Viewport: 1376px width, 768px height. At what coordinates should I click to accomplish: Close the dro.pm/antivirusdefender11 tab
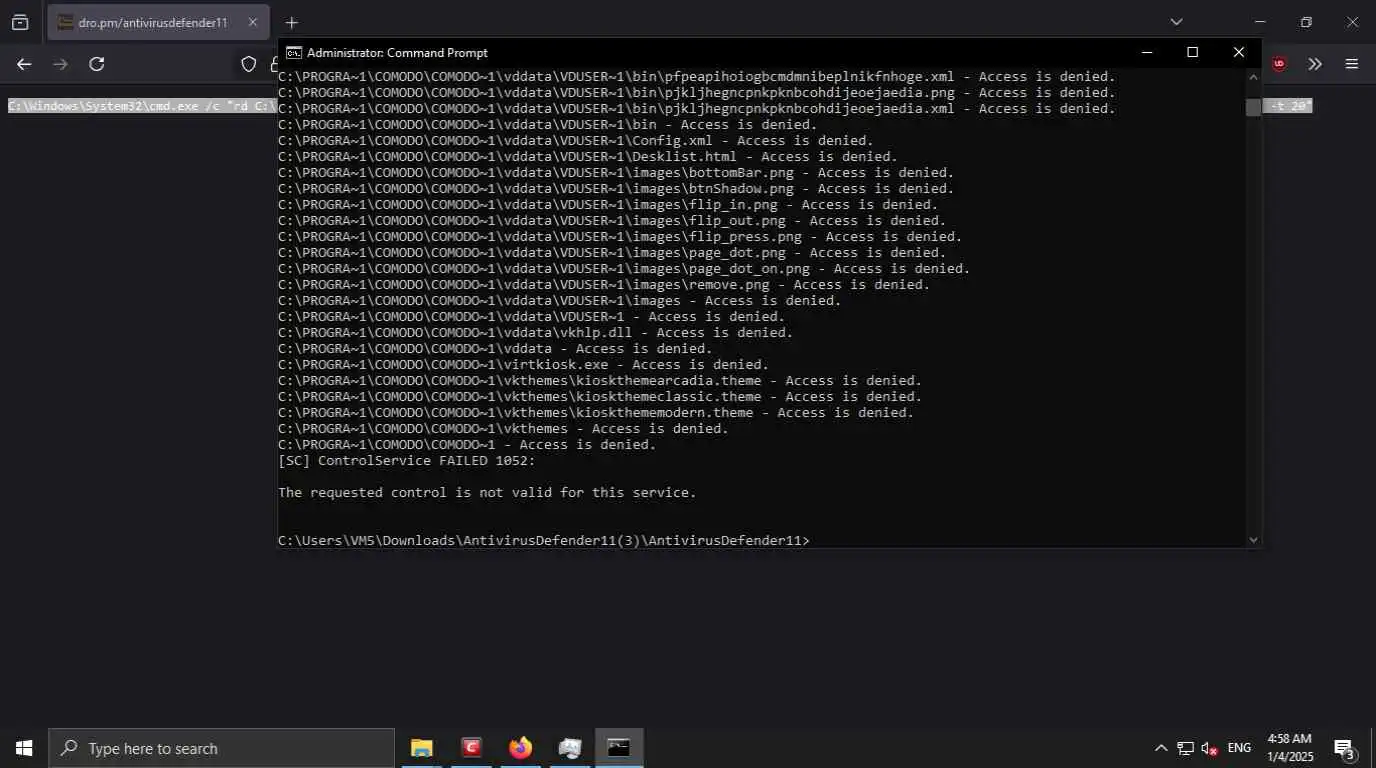252,22
